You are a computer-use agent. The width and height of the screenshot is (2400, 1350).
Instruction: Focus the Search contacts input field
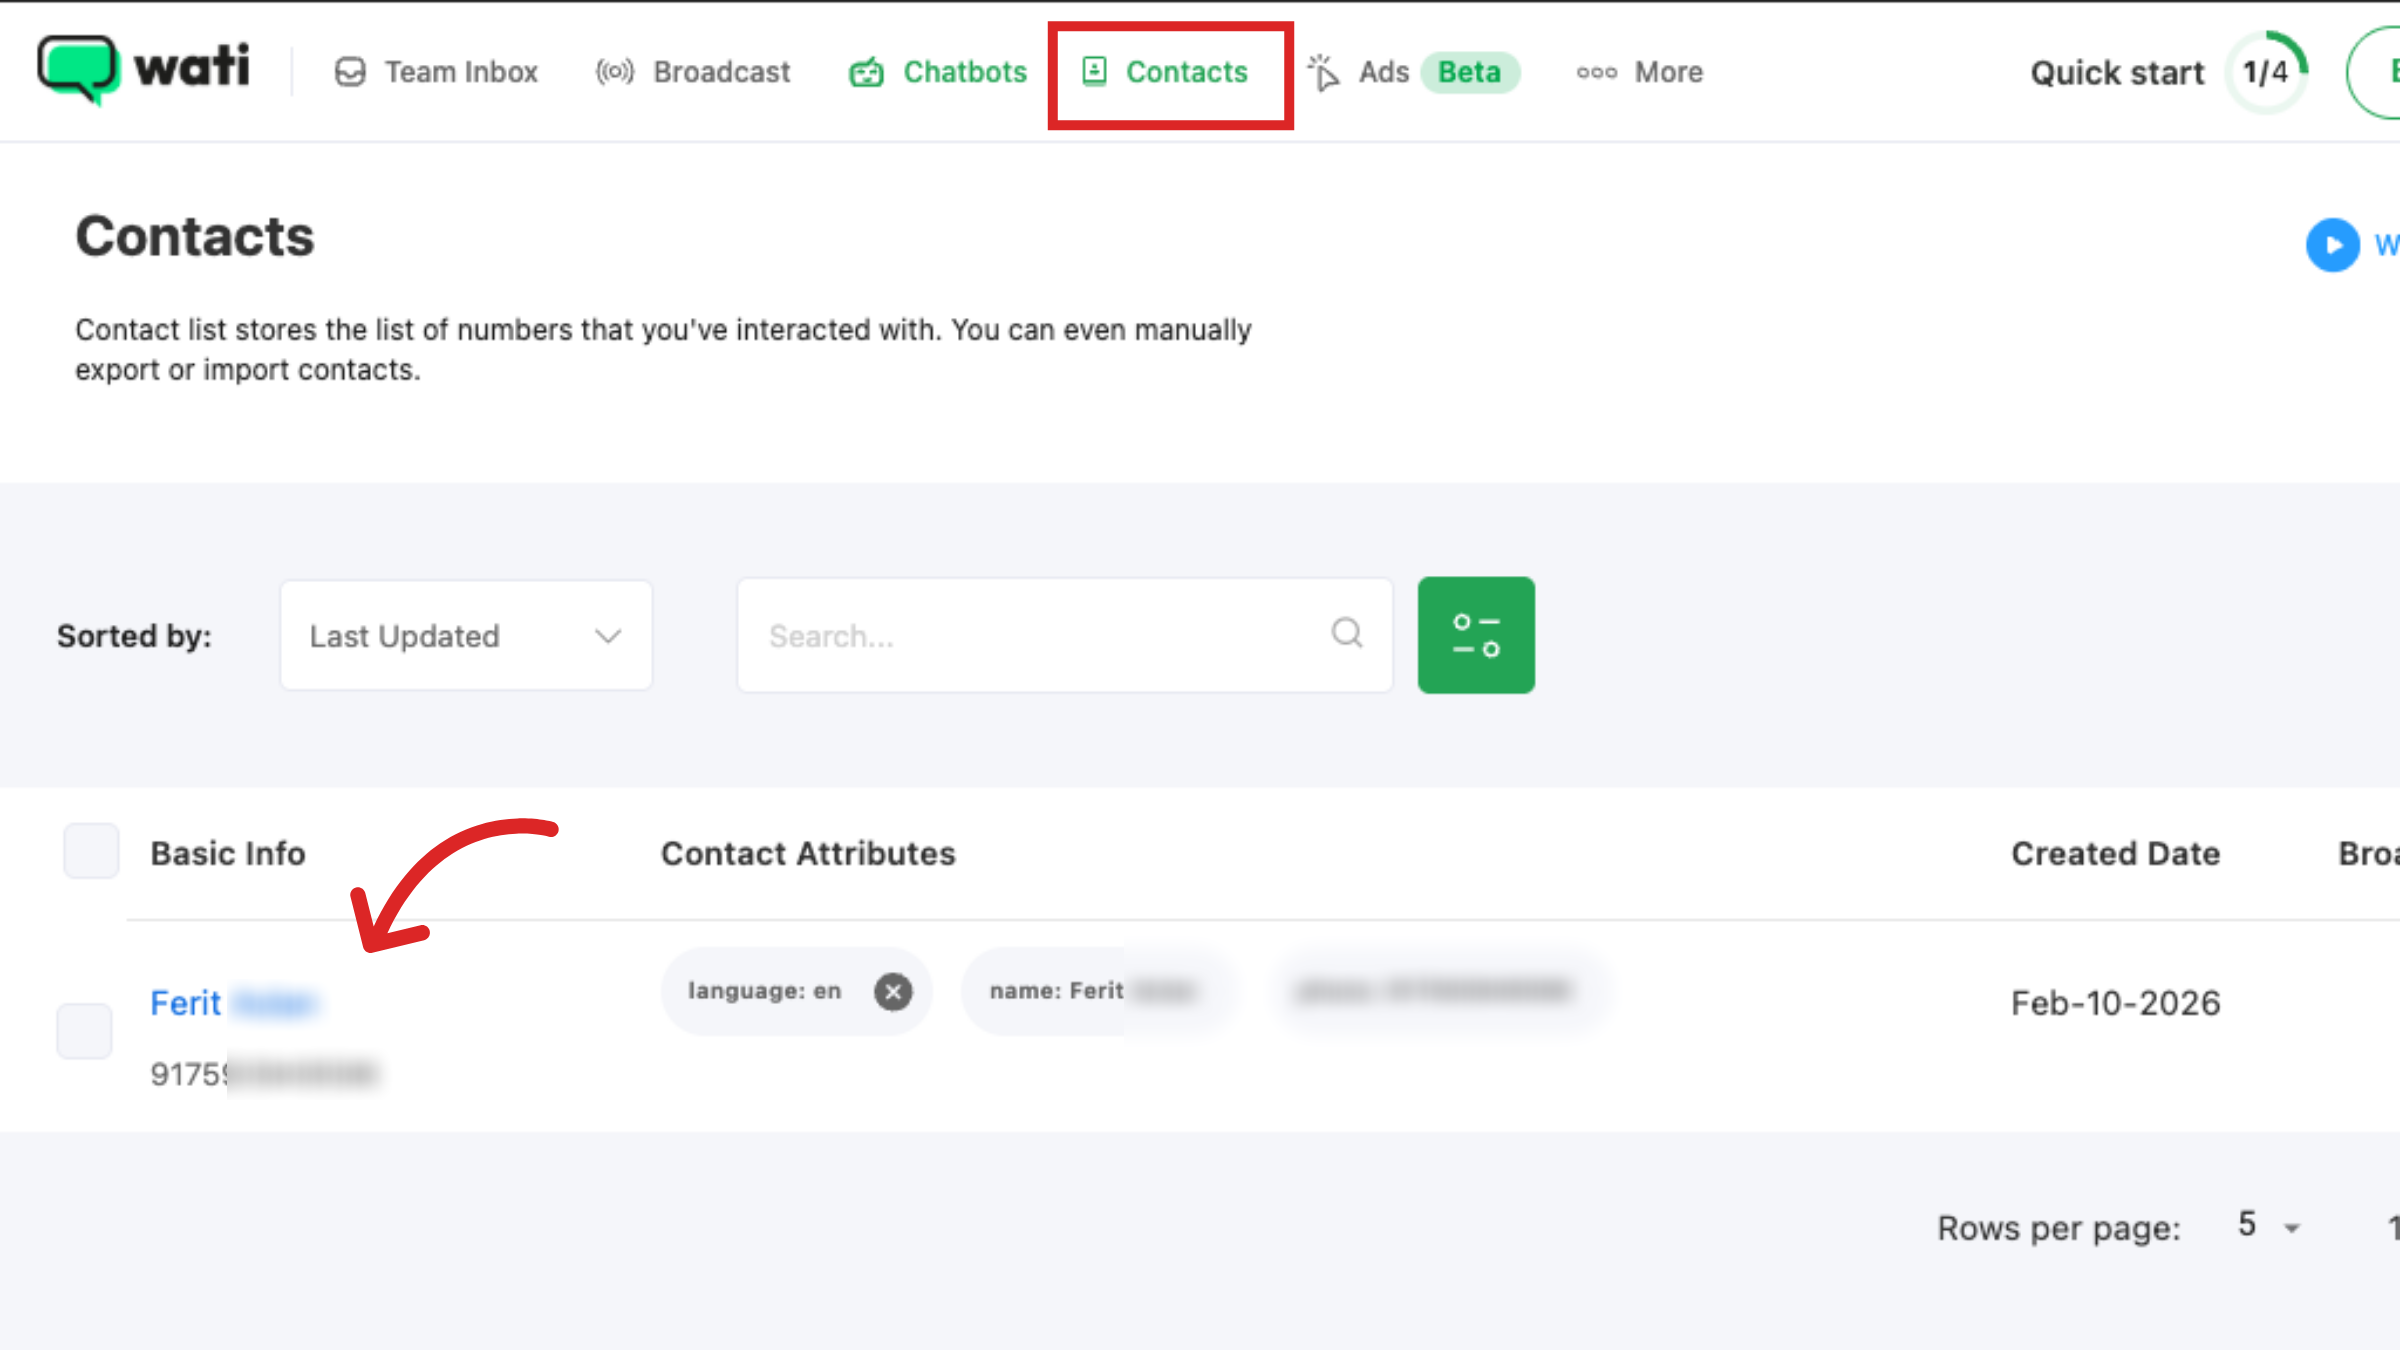1030,636
